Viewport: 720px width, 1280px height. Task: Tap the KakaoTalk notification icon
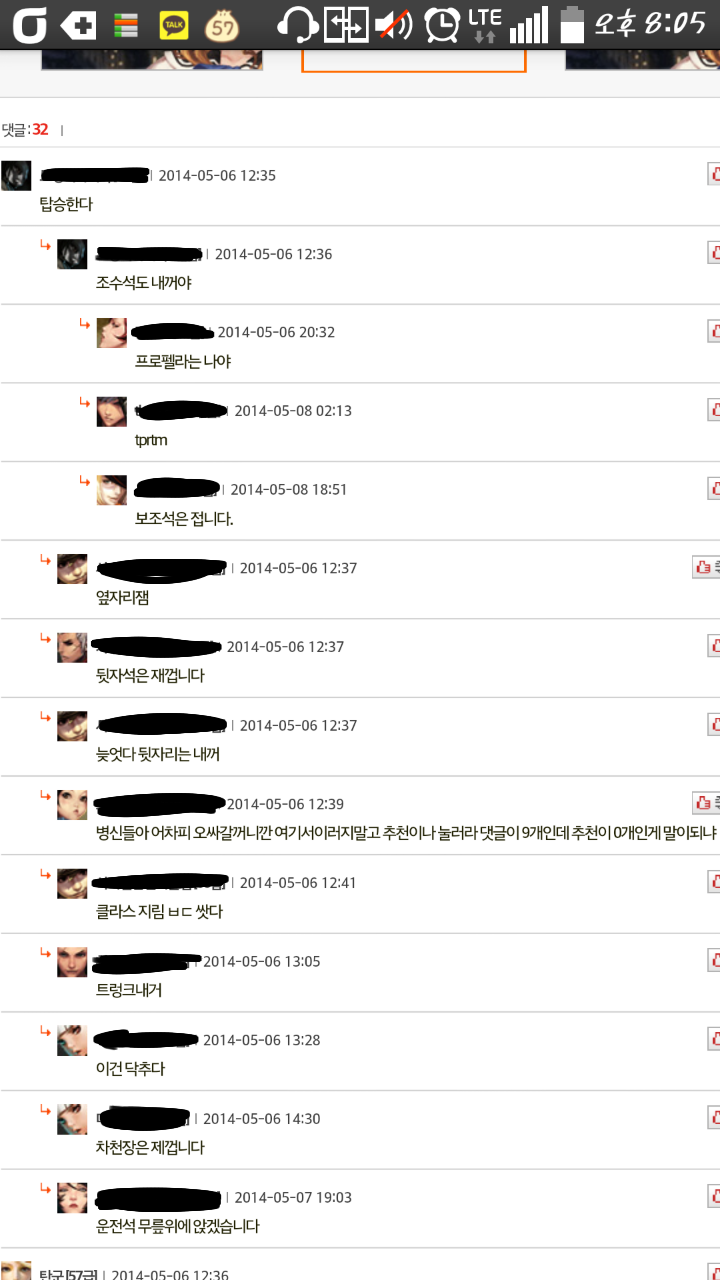pos(174,24)
